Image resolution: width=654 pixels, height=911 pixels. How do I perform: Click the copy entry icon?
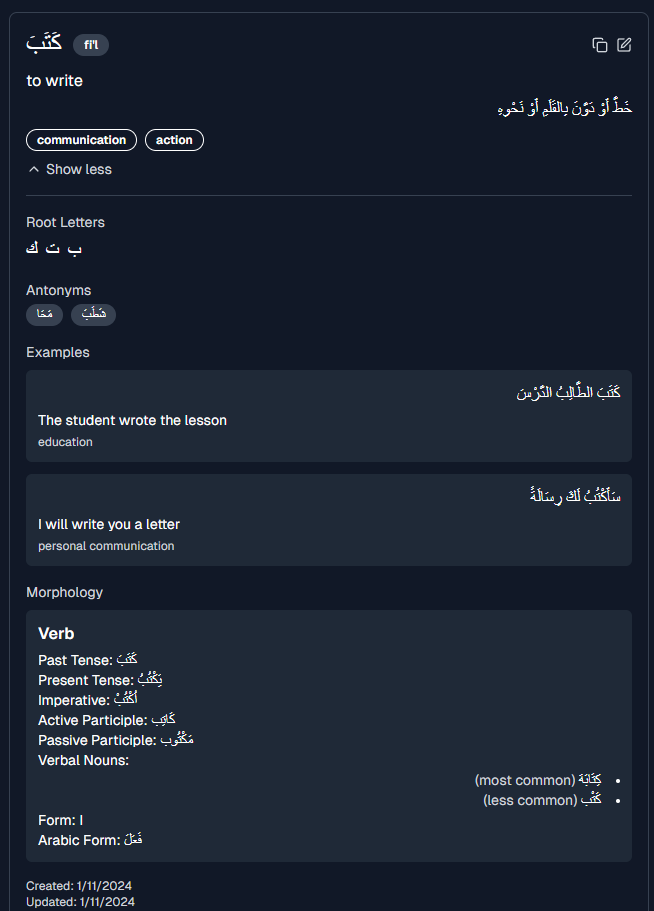click(x=599, y=45)
